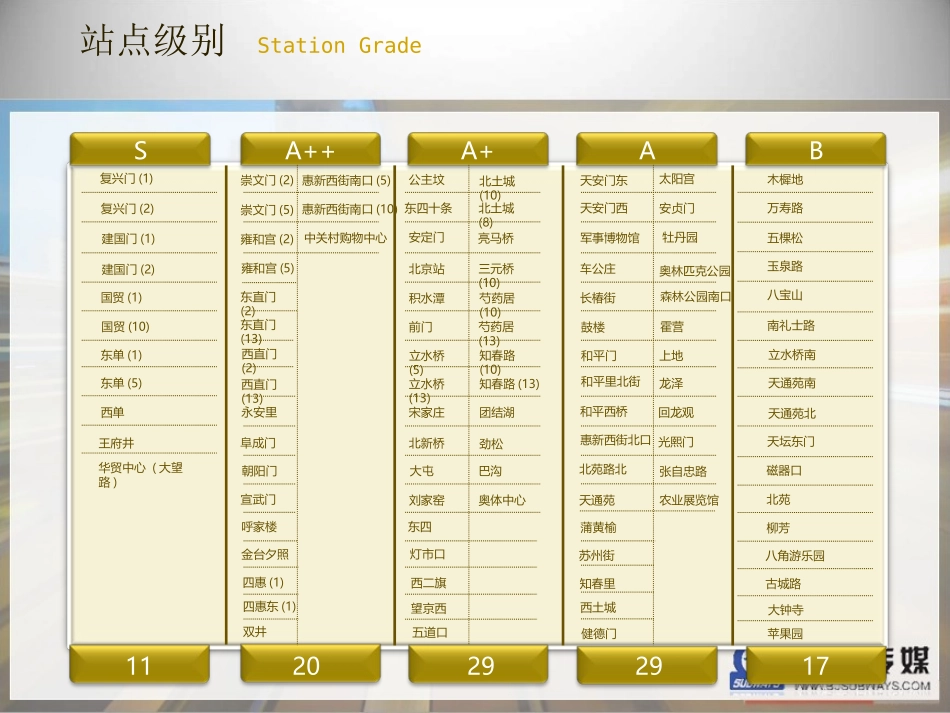Select 北京站 in A+ column
950x713 pixels.
[x=427, y=268]
